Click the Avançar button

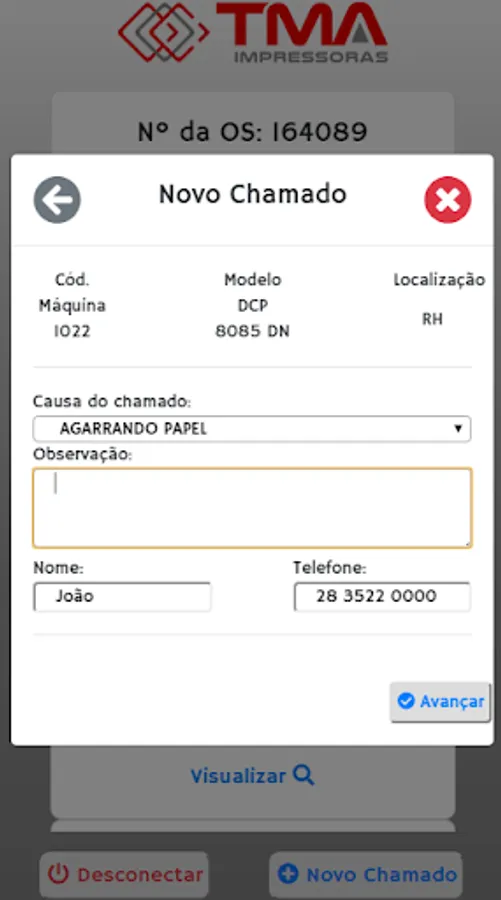point(440,701)
